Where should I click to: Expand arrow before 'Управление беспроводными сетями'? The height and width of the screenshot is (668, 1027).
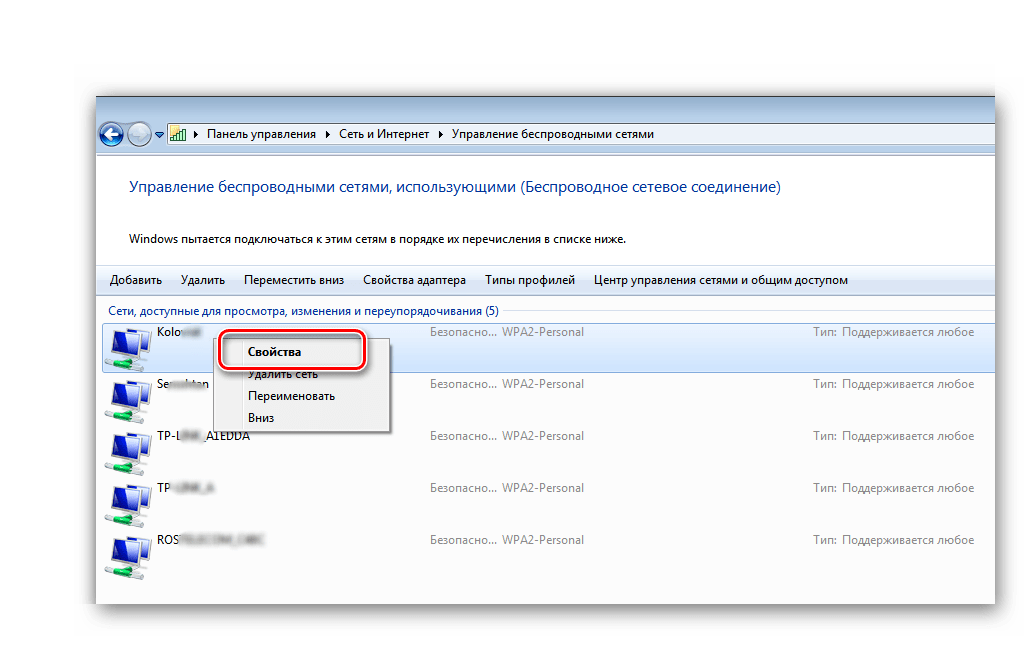(x=441, y=134)
